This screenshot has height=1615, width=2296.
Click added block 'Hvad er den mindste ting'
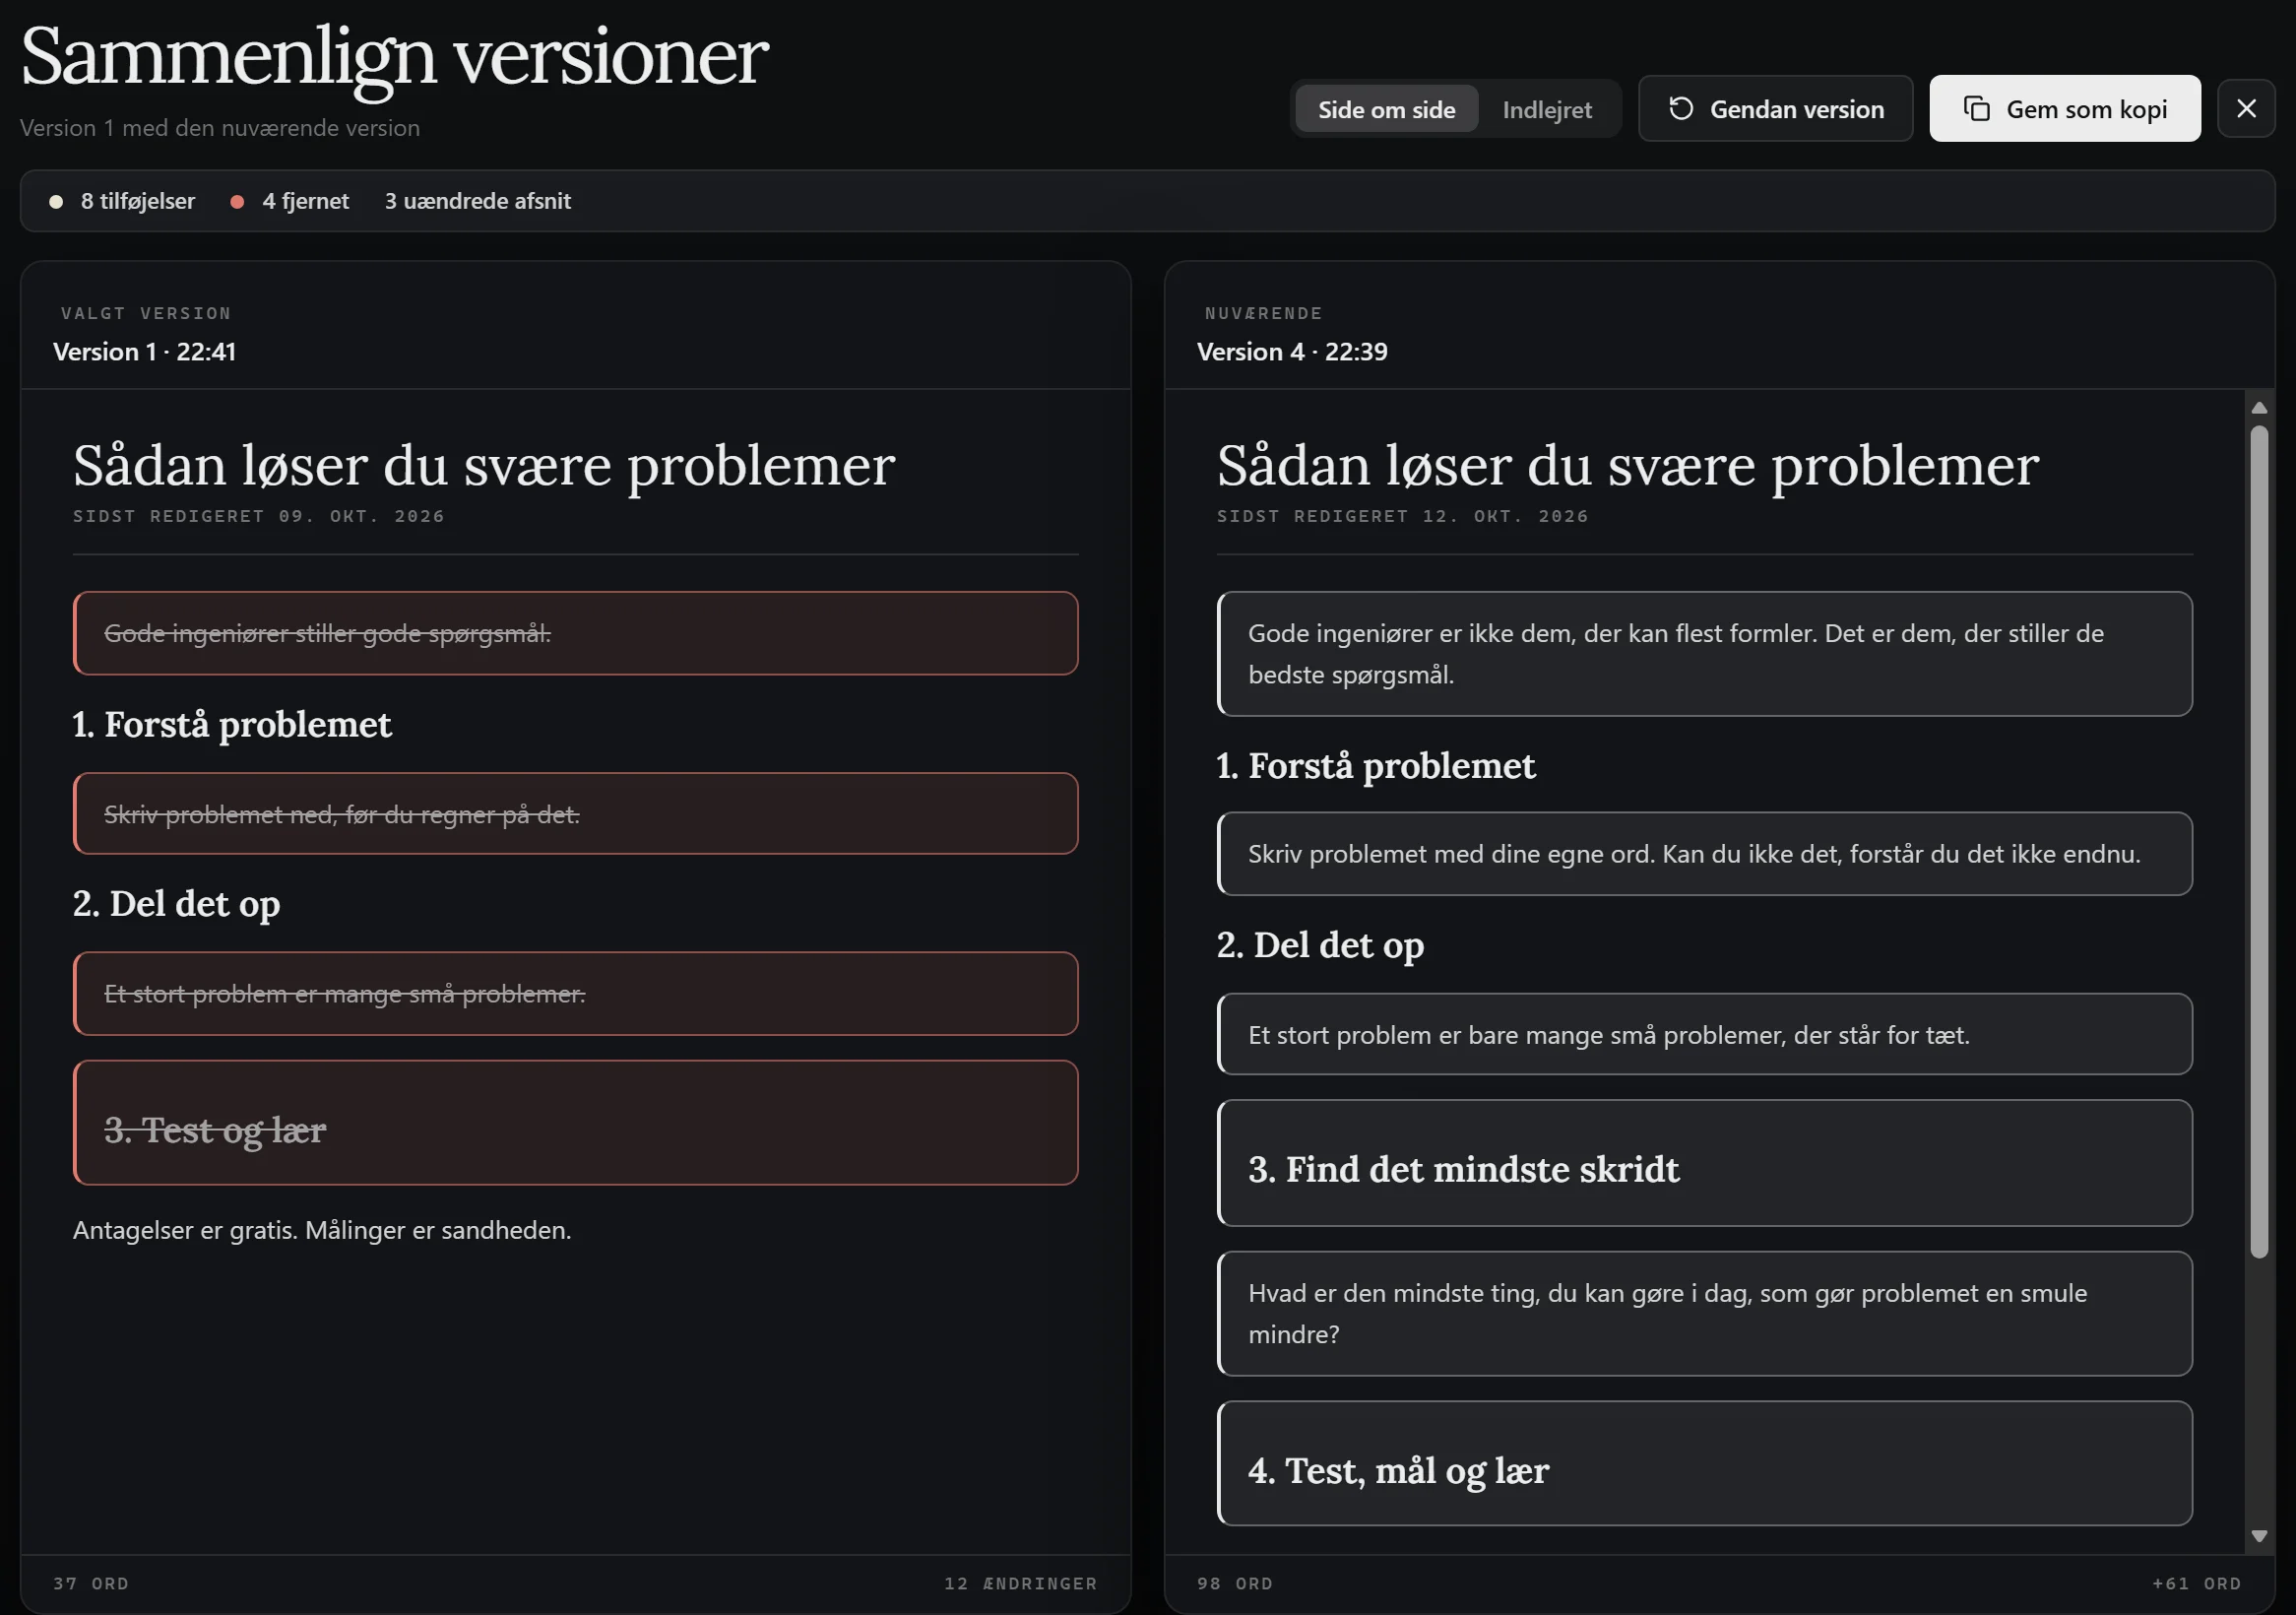pyautogui.click(x=1704, y=1313)
